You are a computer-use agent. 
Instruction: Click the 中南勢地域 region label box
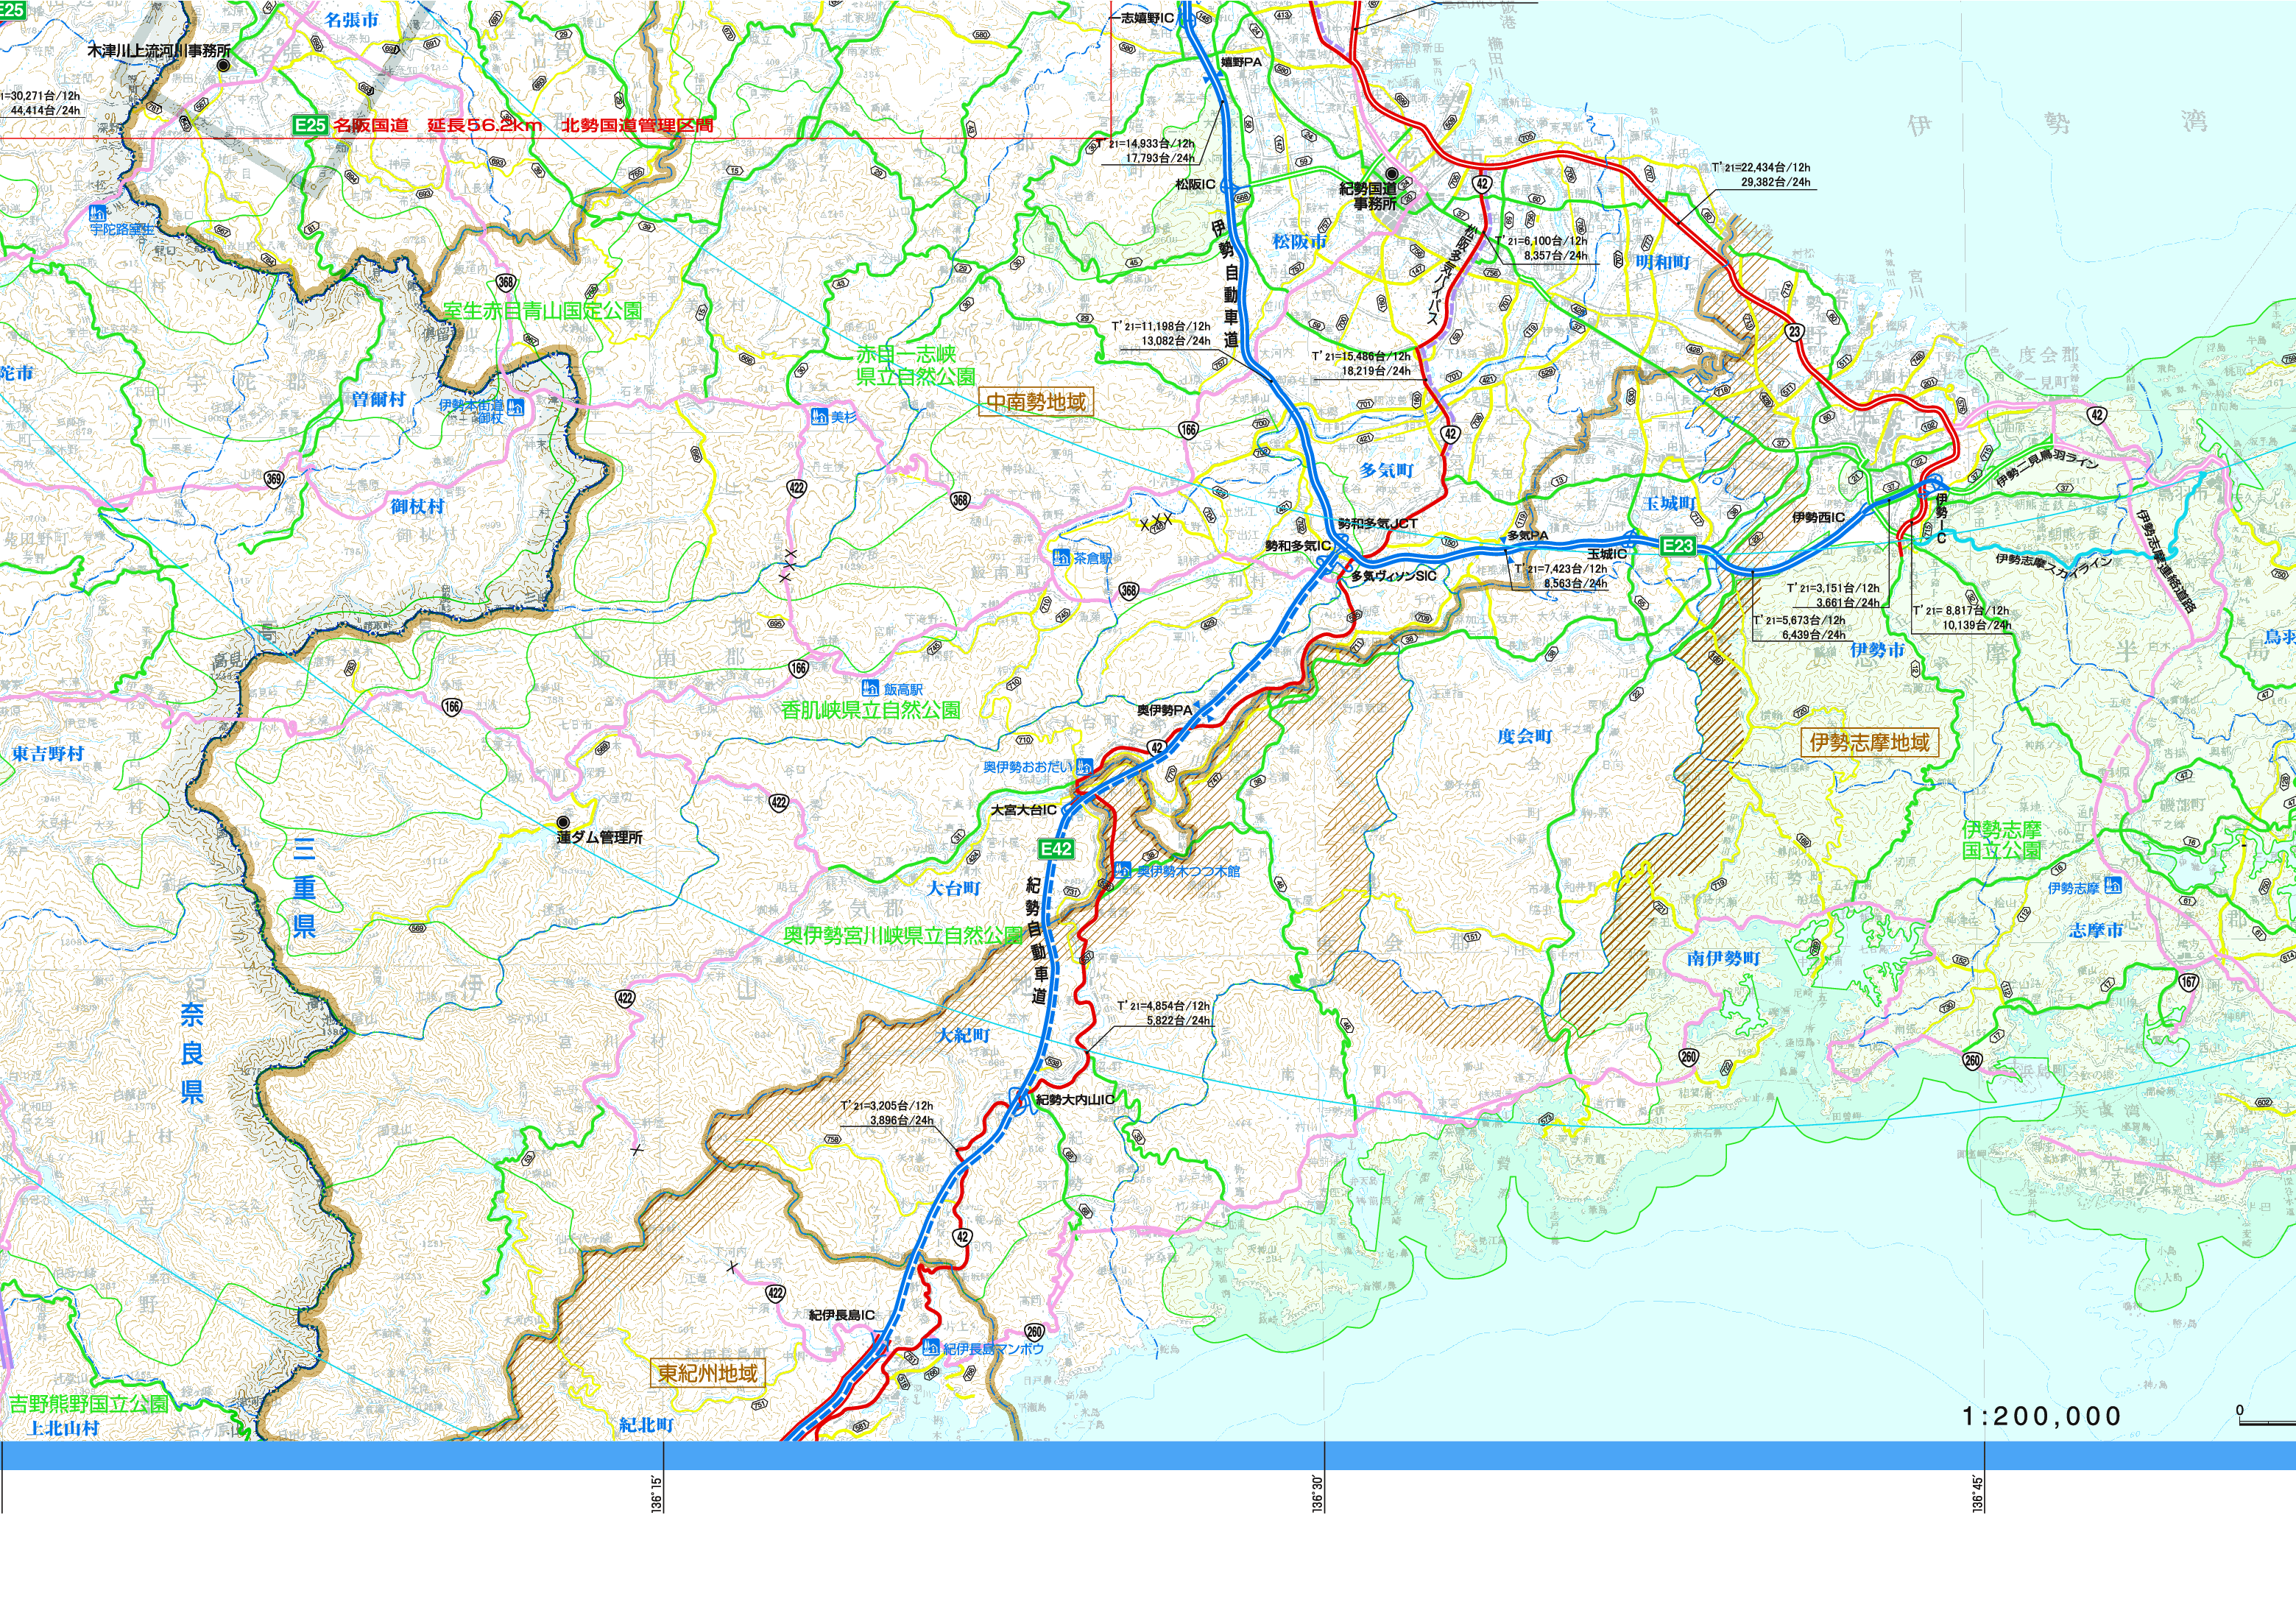coord(1036,402)
